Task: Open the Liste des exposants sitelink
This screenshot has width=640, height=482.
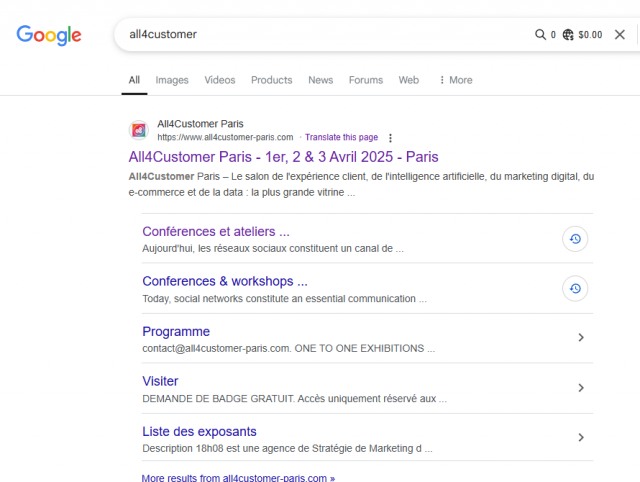Action: (x=199, y=431)
